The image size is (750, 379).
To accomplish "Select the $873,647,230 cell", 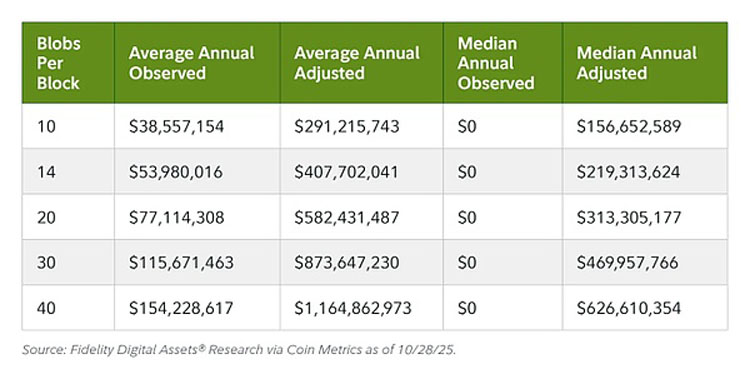I will click(x=362, y=262).
